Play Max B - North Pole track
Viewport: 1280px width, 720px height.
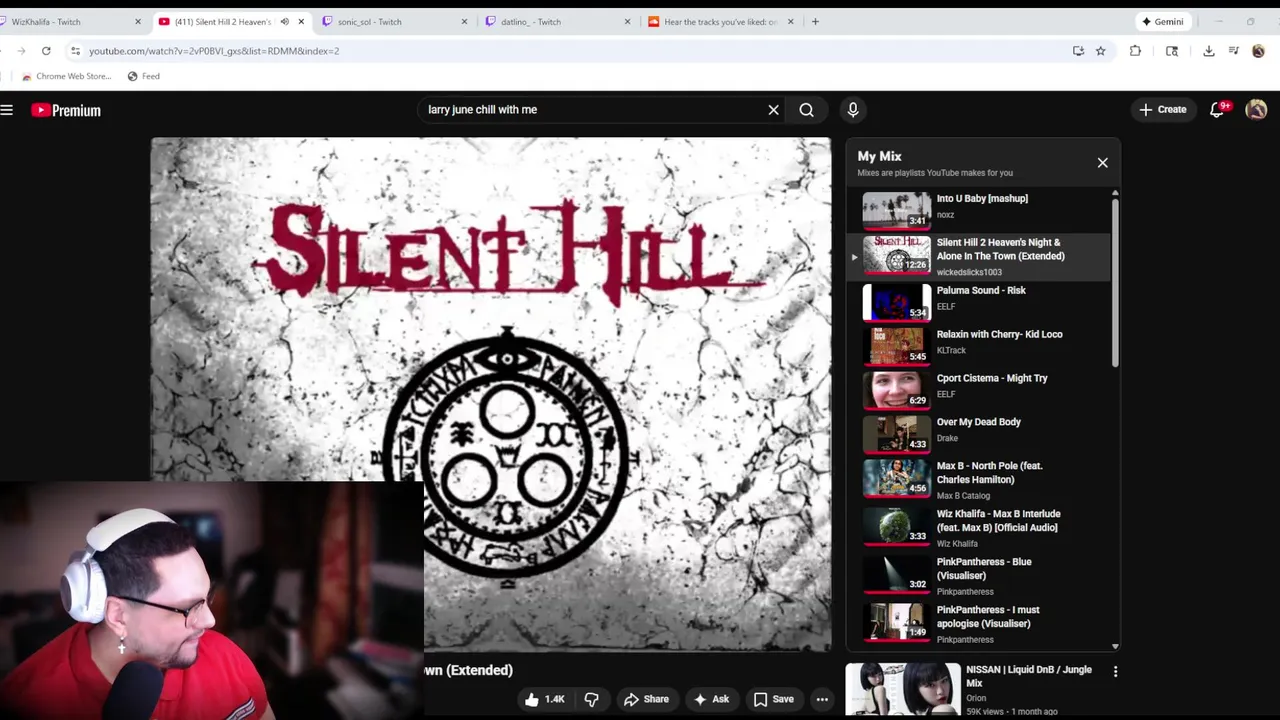pos(980,479)
